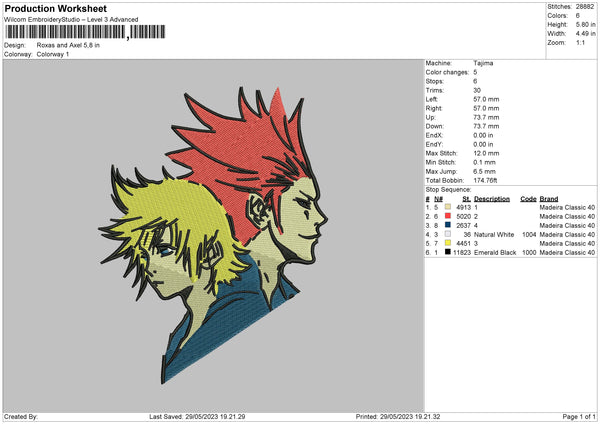Click the Code column header
600x424 pixels.
528,199
